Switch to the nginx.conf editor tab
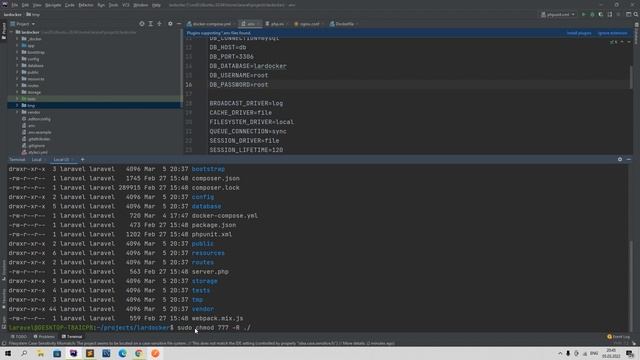 pos(308,24)
